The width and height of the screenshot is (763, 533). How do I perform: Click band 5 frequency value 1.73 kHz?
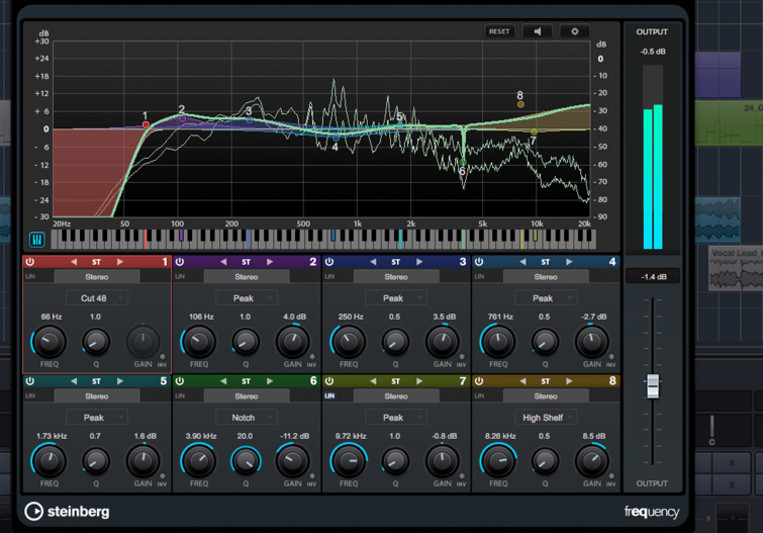52,436
